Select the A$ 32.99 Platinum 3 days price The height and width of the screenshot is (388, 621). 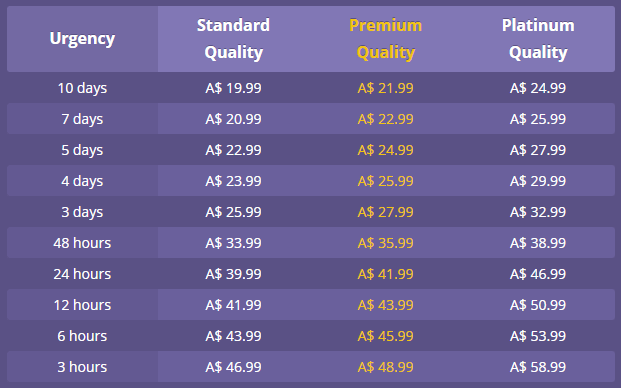click(x=538, y=212)
